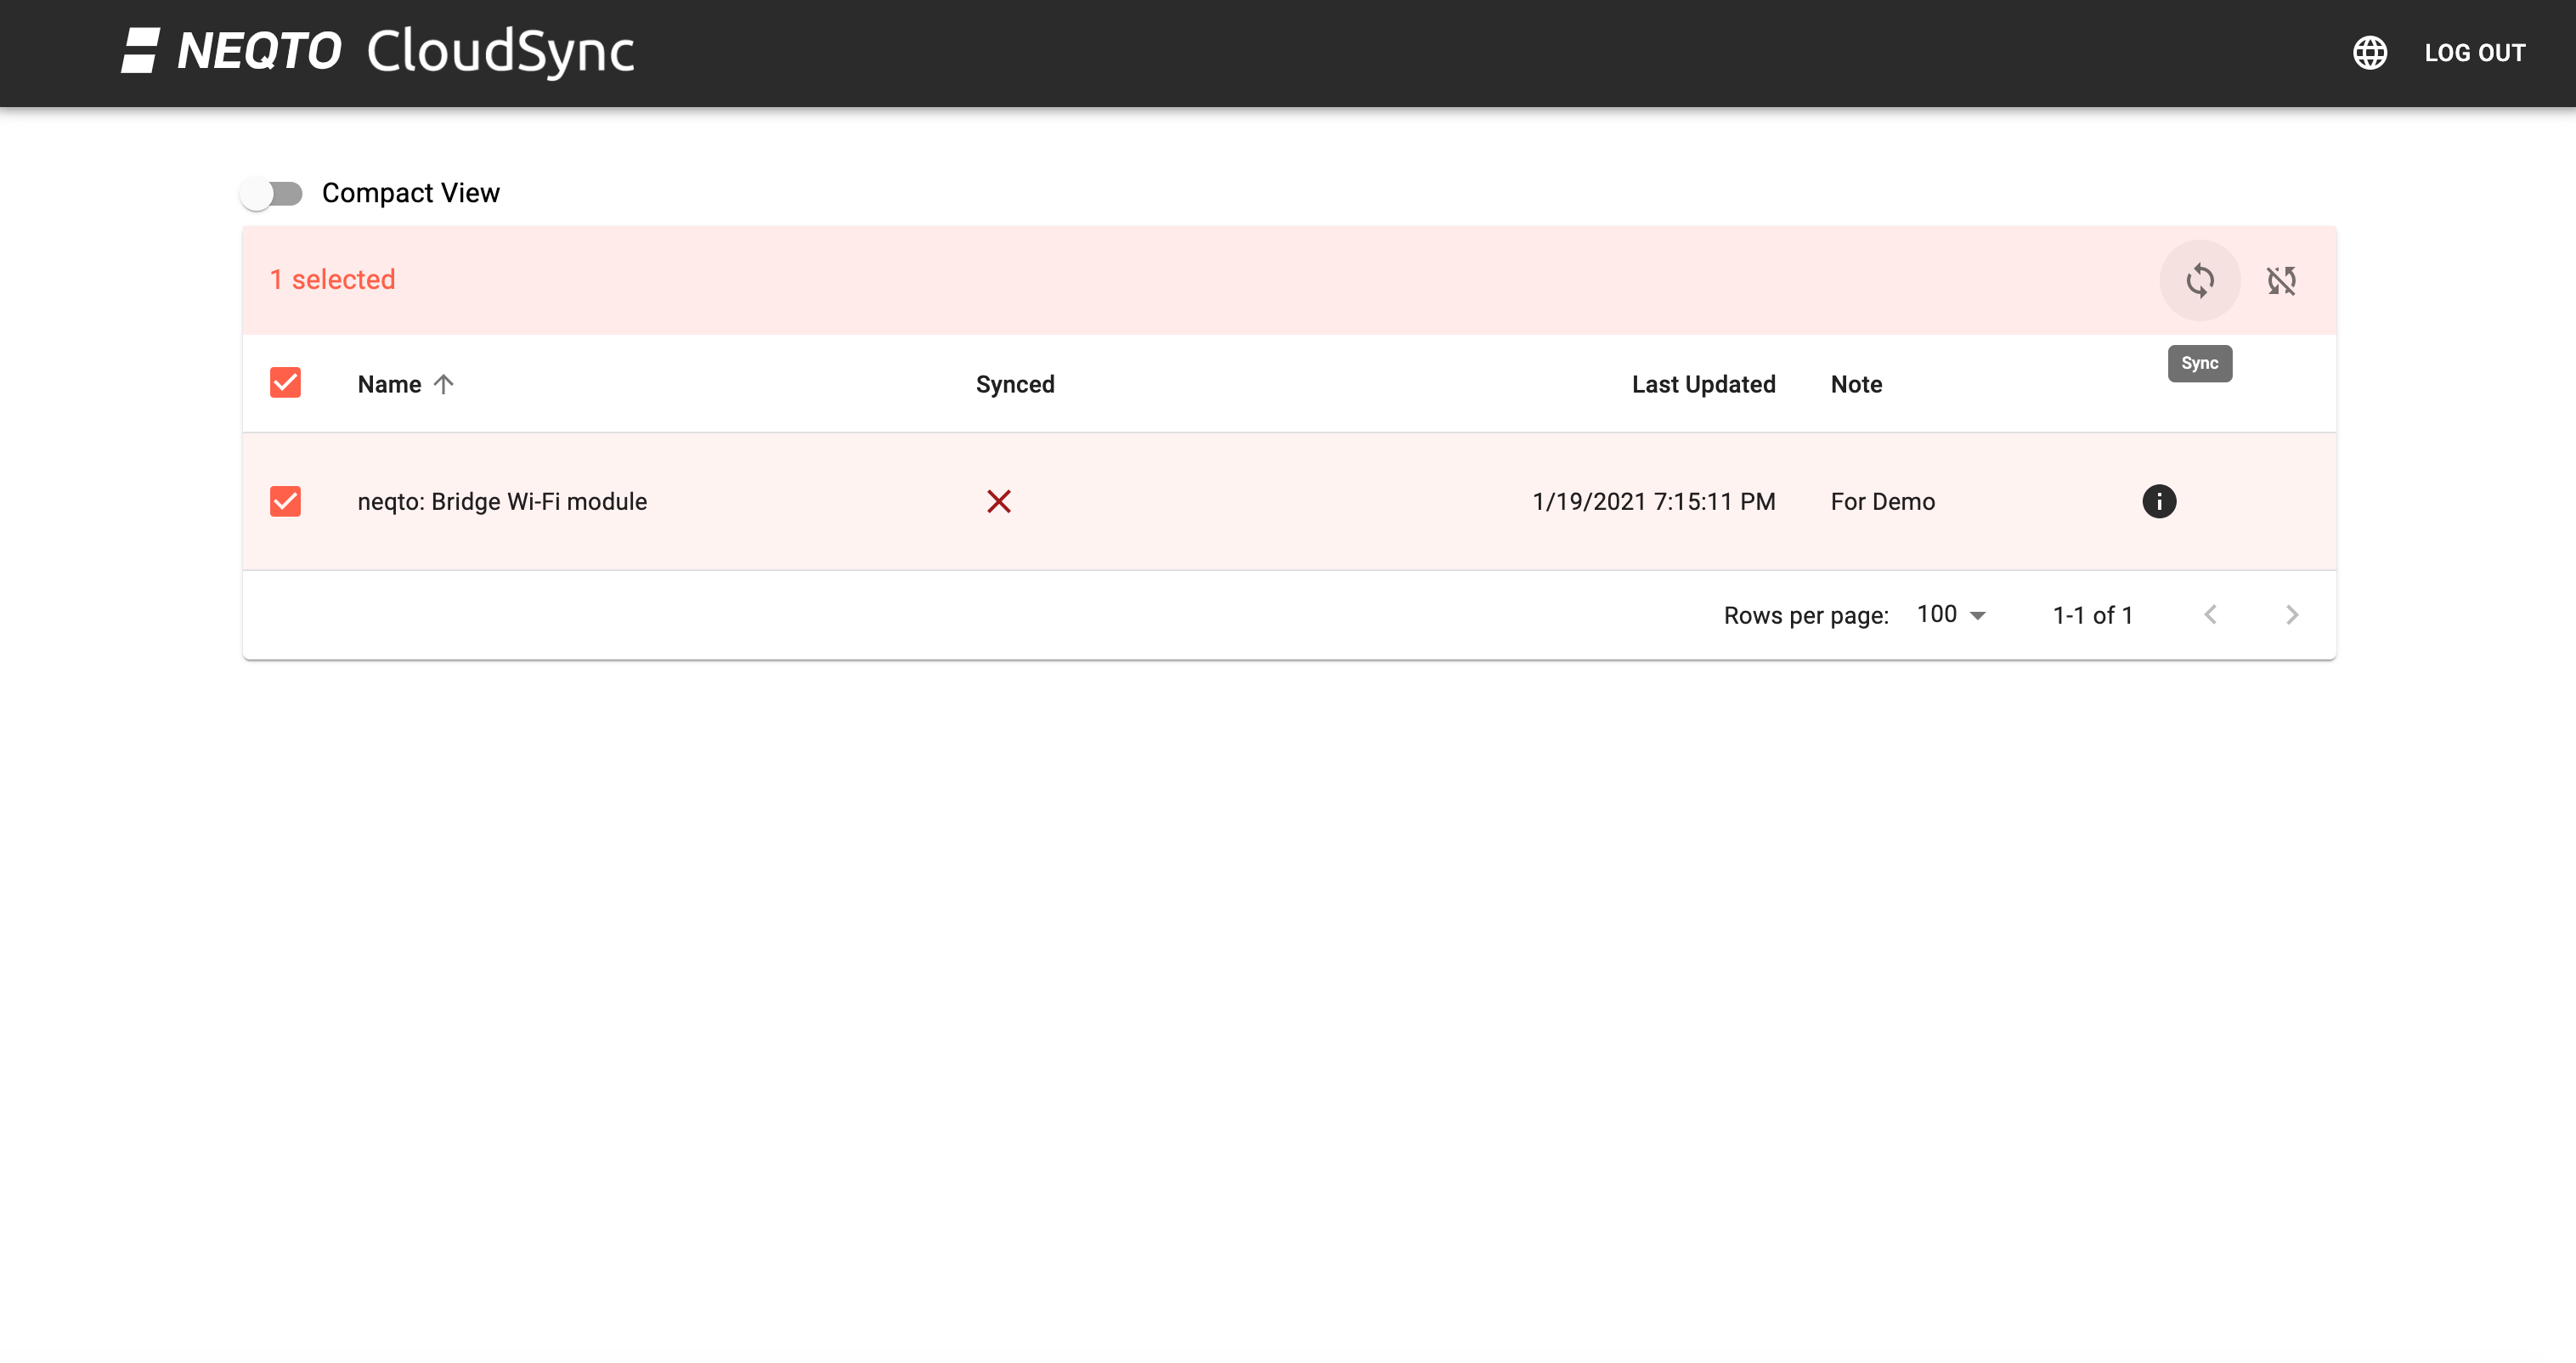Screen dimensions: 2576x1363
Task: Select the neqto: Bridge Wi-Fi module row
Action: [x=1289, y=501]
